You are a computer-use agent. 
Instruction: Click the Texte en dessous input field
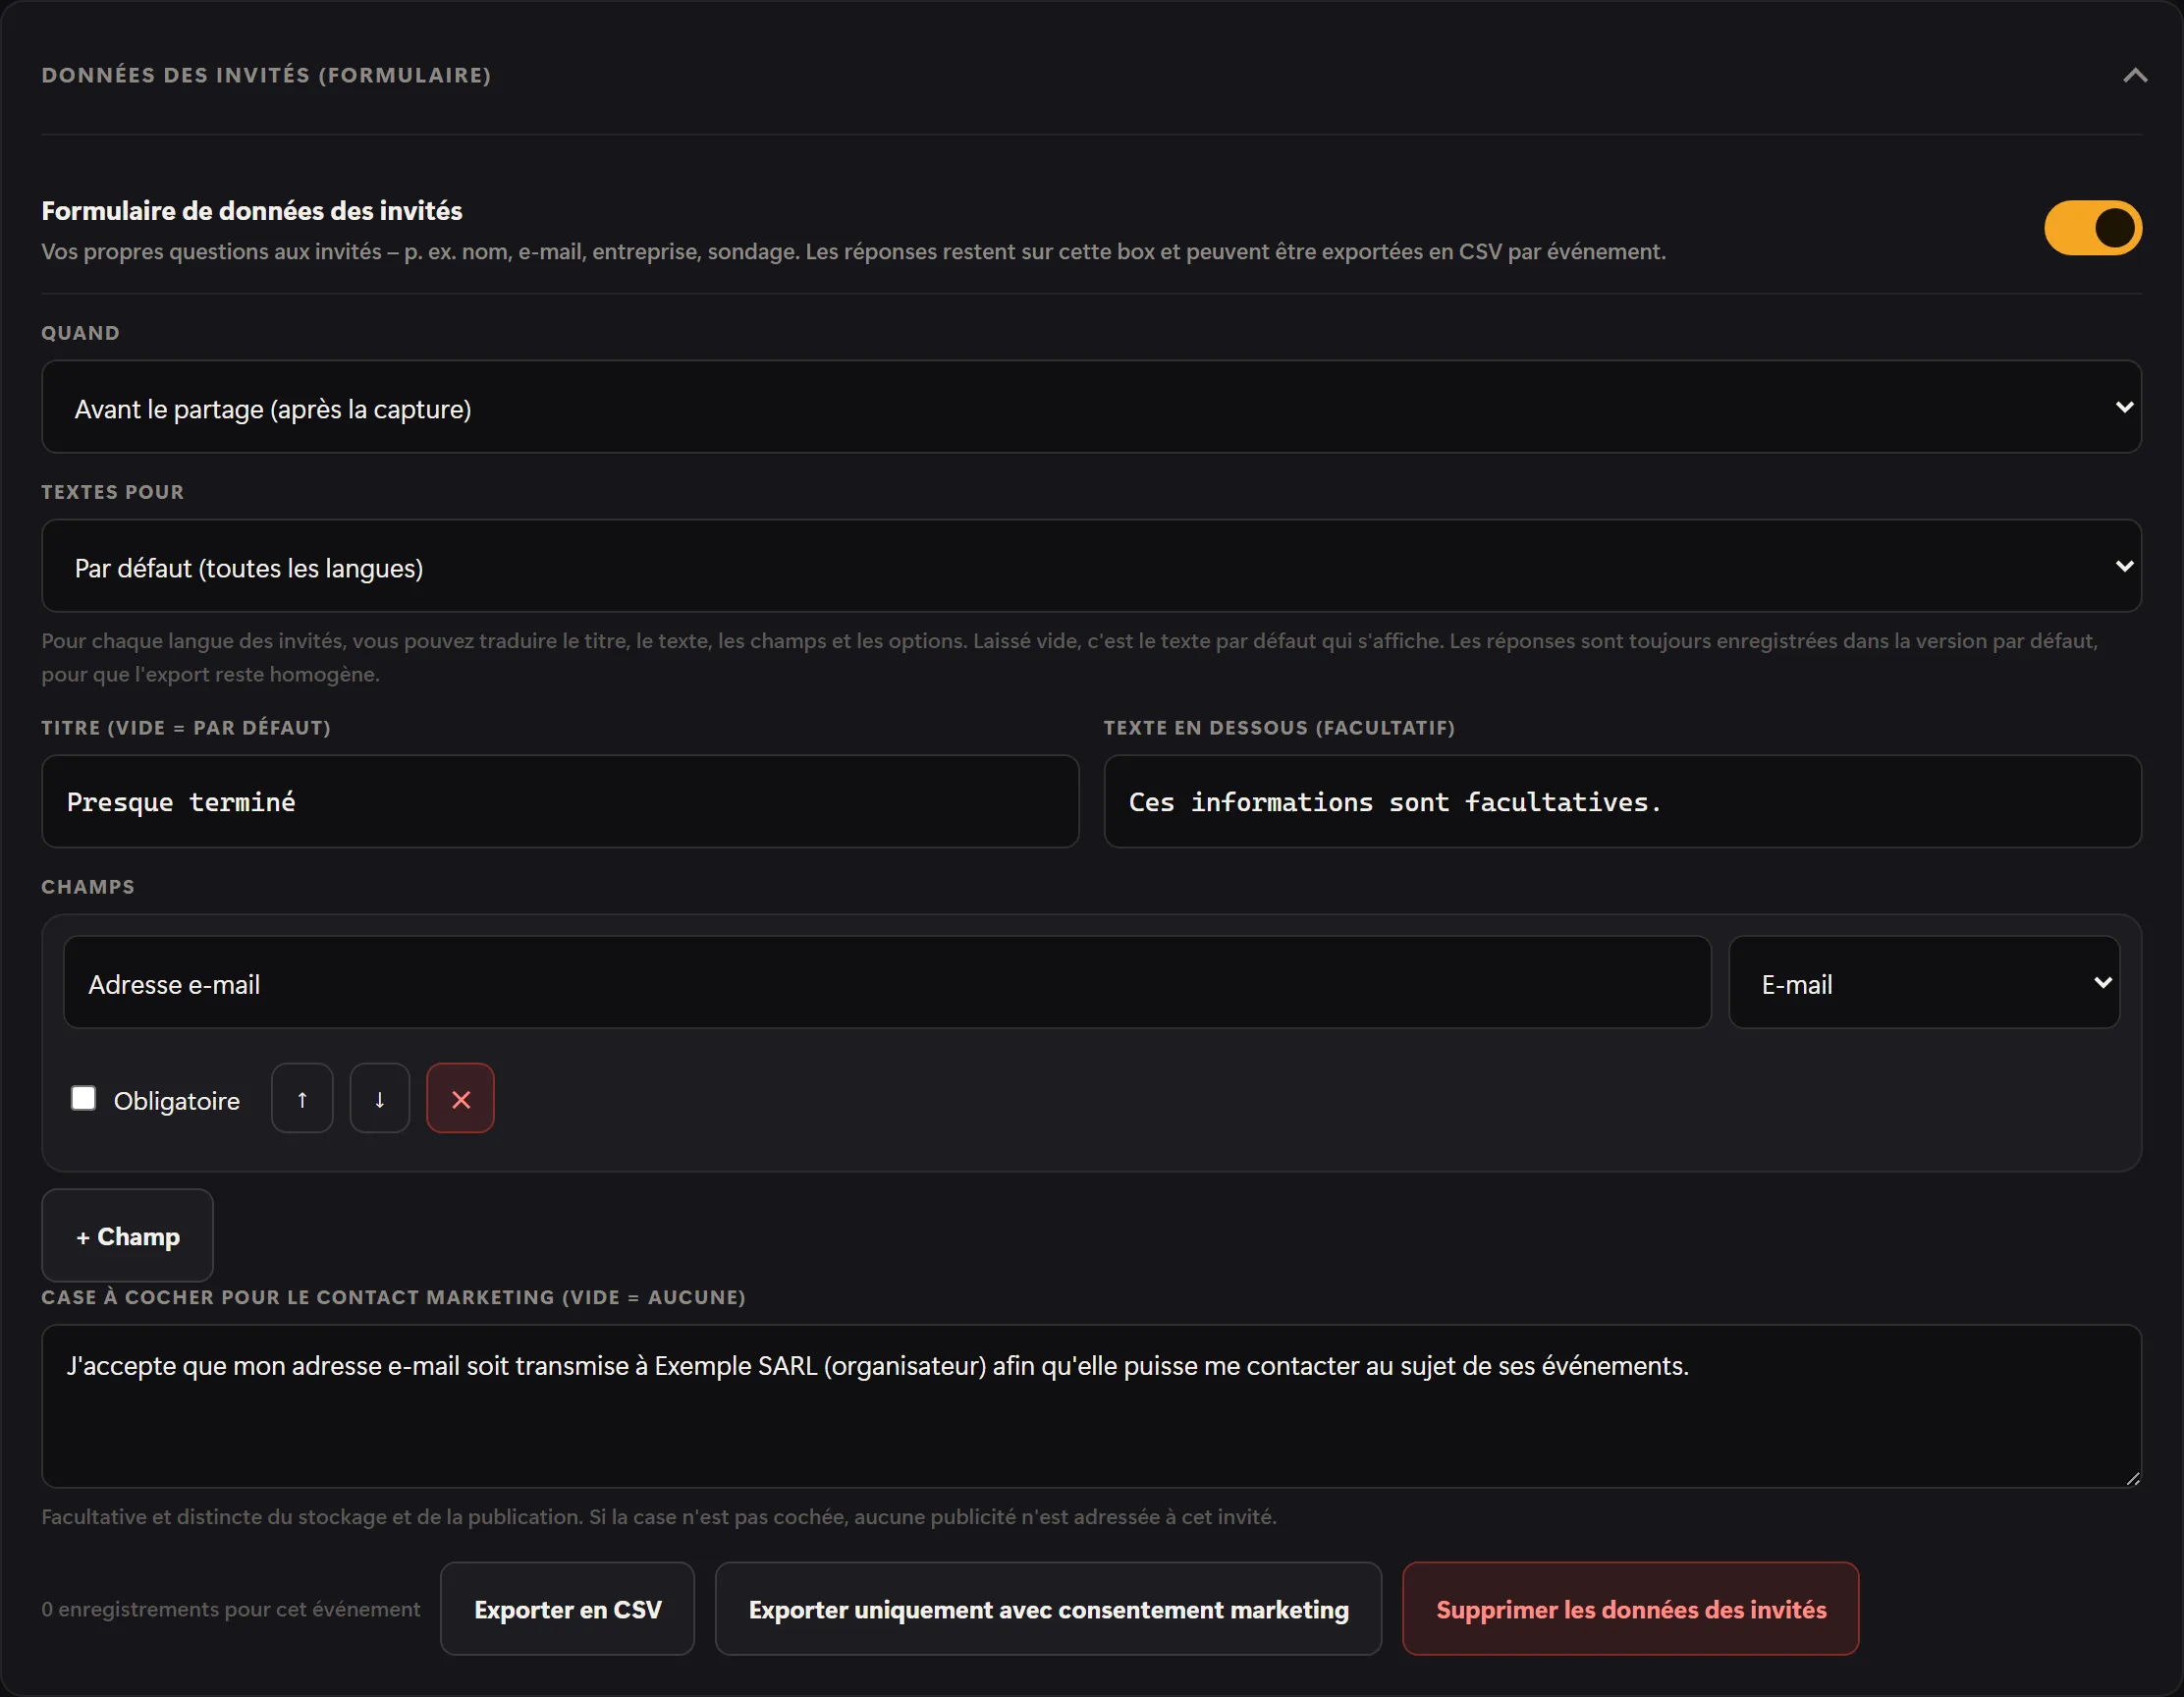click(x=1622, y=802)
